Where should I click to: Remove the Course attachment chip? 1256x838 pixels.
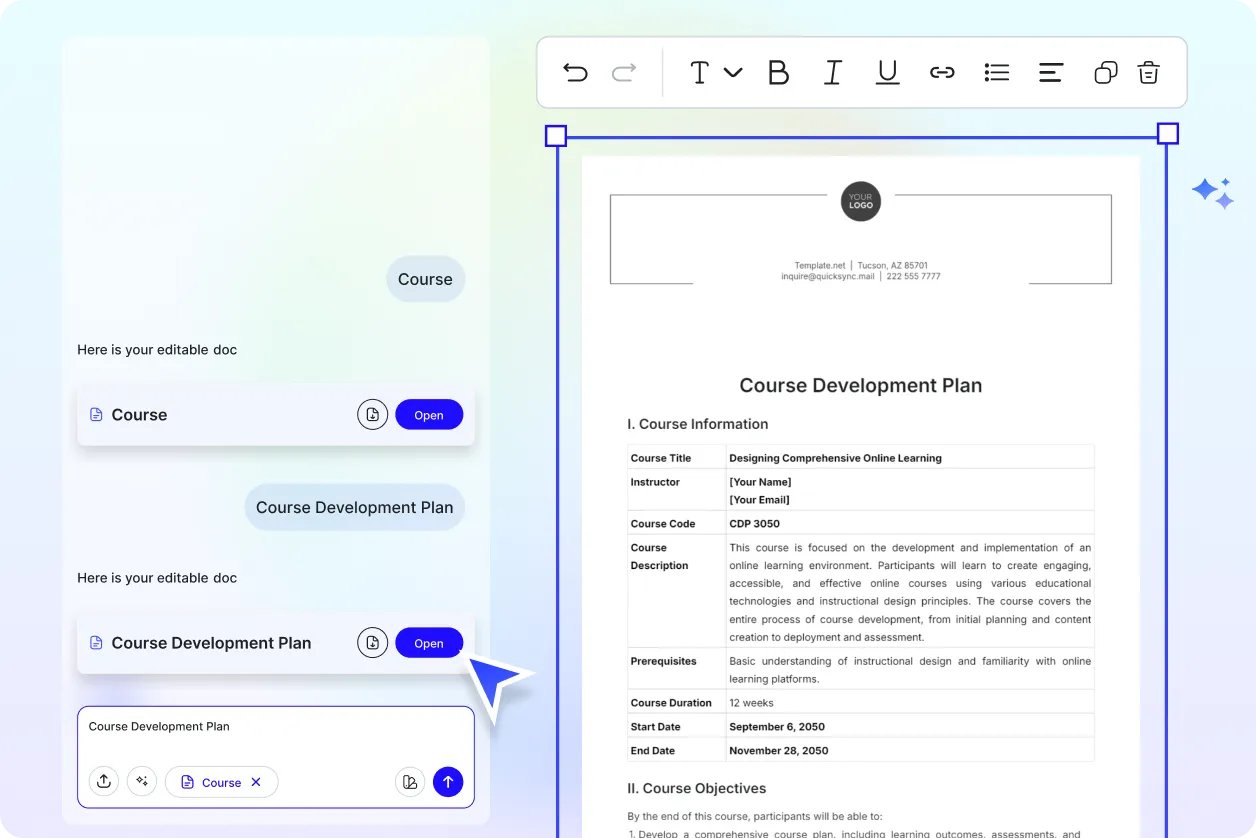pos(256,782)
